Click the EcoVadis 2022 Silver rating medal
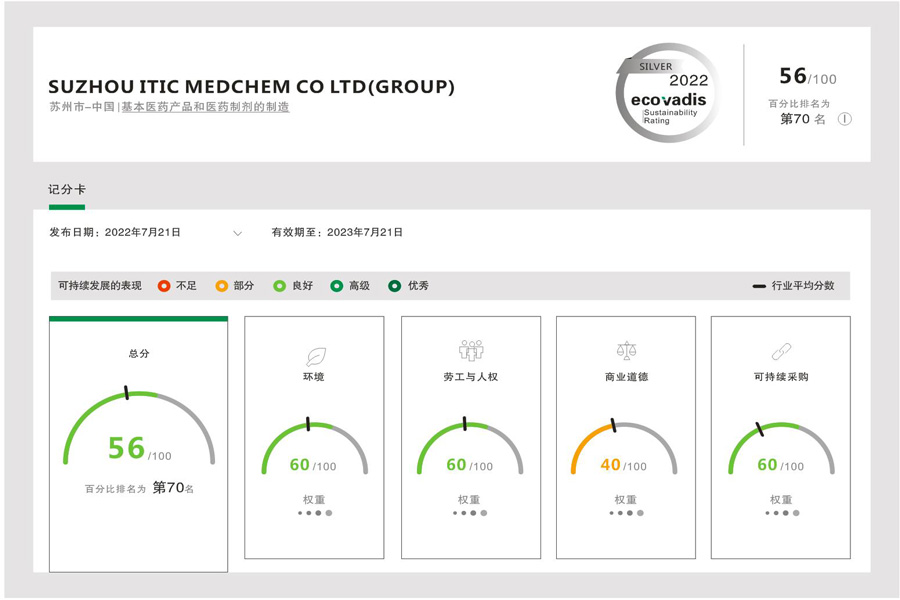 click(x=668, y=93)
